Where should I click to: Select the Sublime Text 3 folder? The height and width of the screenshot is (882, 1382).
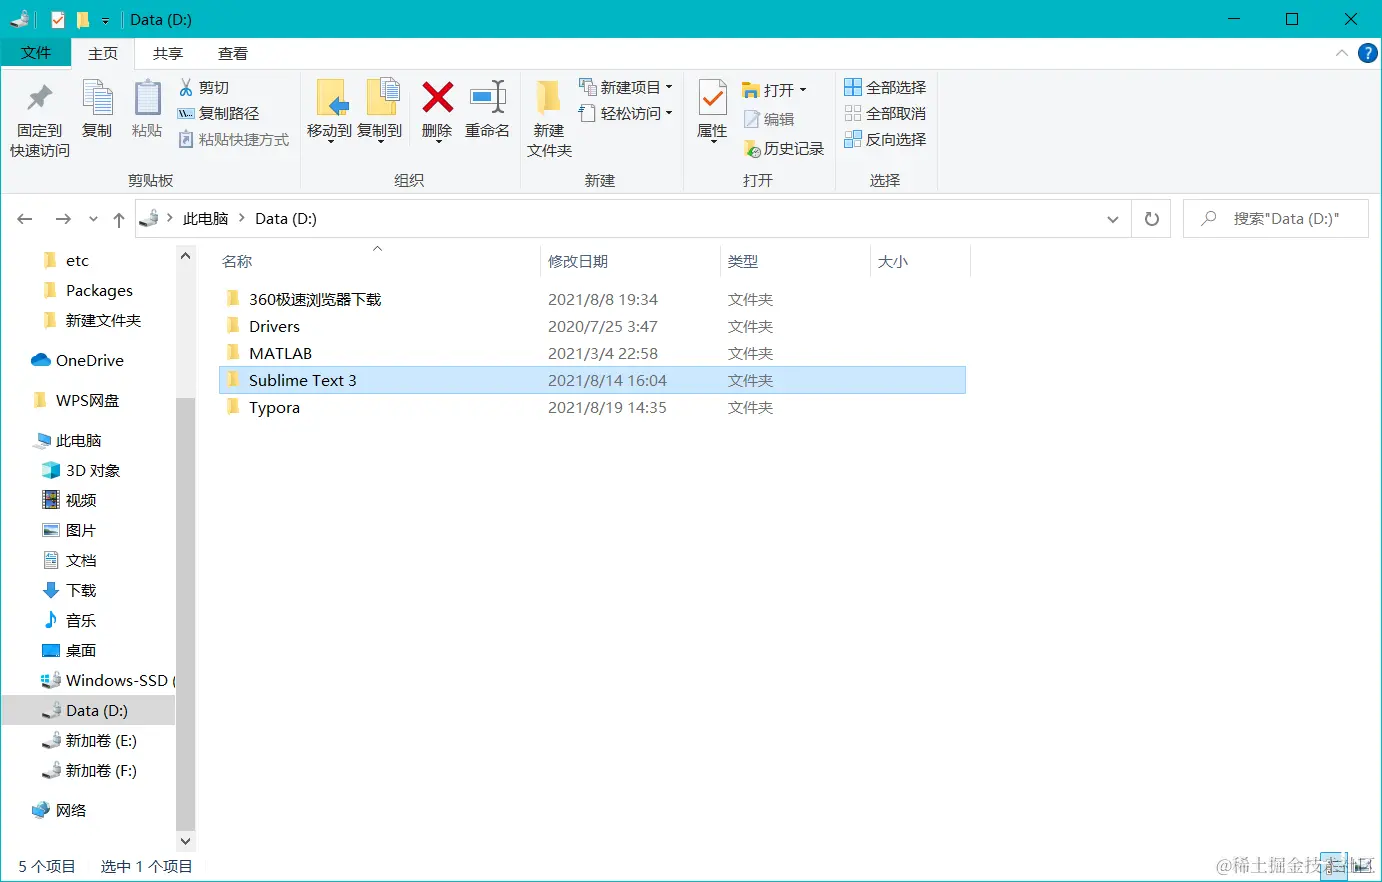(592, 380)
